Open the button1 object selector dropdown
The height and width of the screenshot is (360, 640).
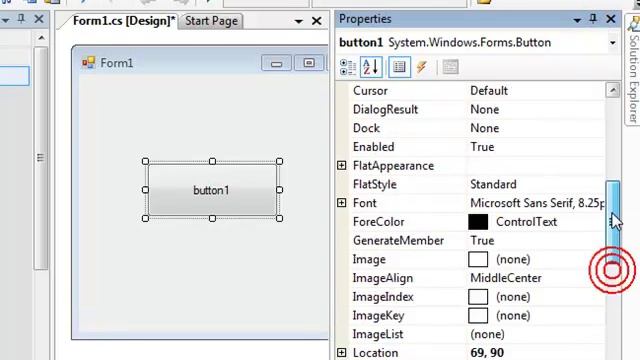613,43
